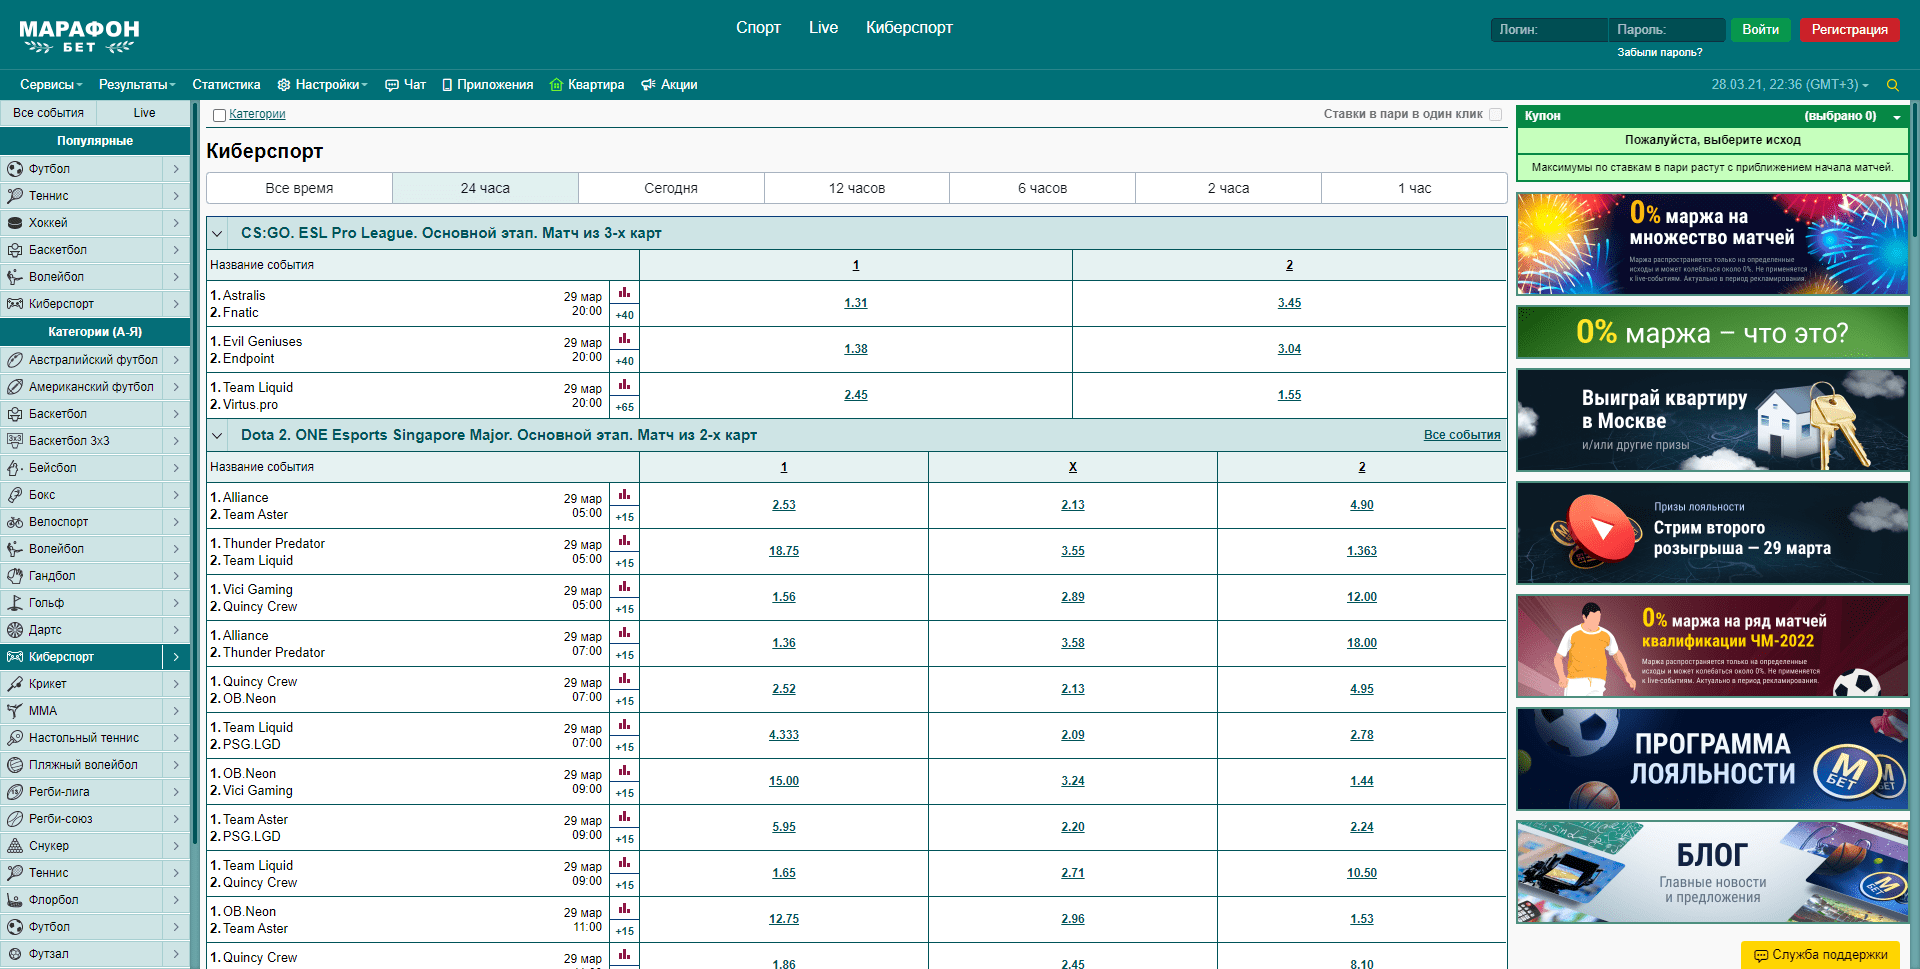Viewport: 1920px width, 969px height.
Task: Open Спорт in top navigation
Action: point(758,28)
